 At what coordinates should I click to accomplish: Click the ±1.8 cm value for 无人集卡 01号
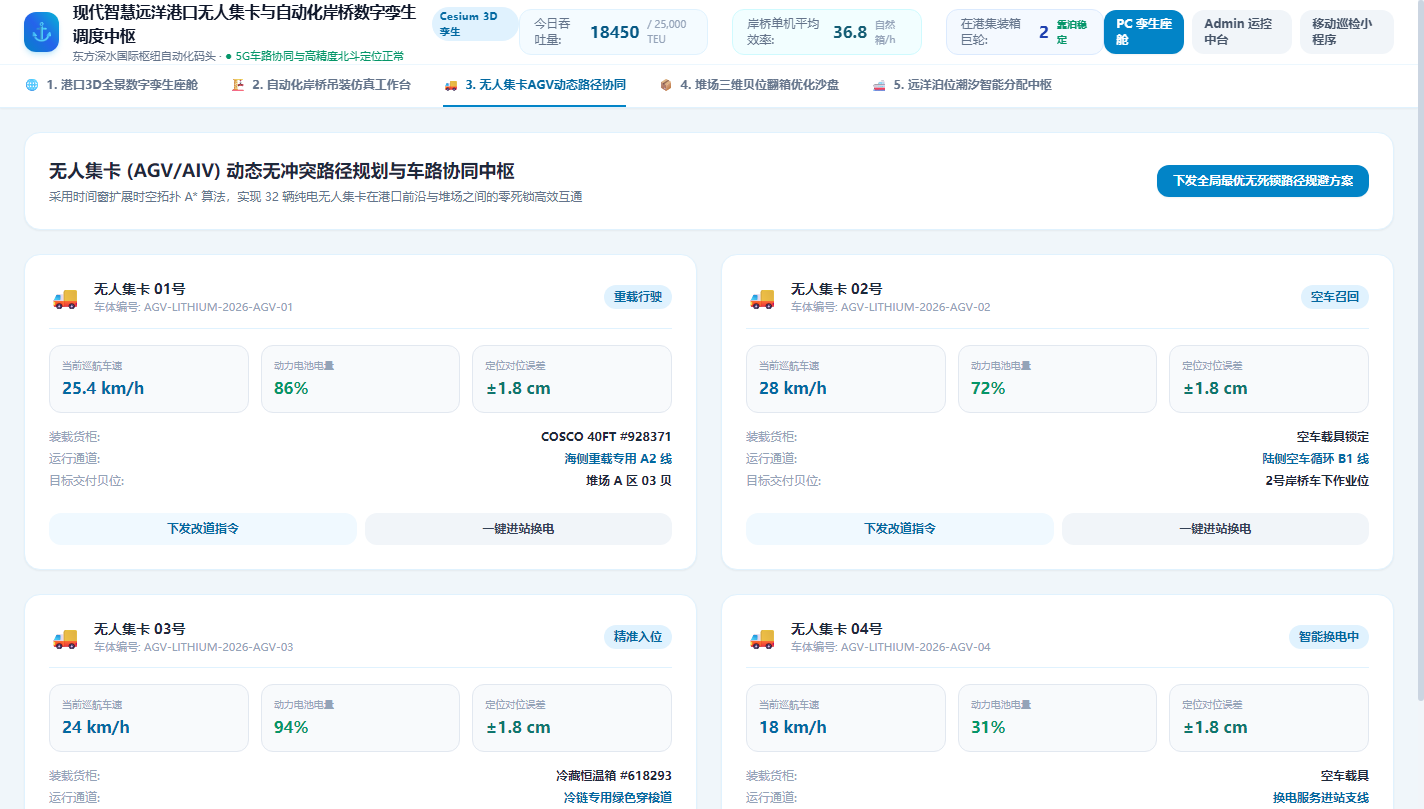click(518, 388)
